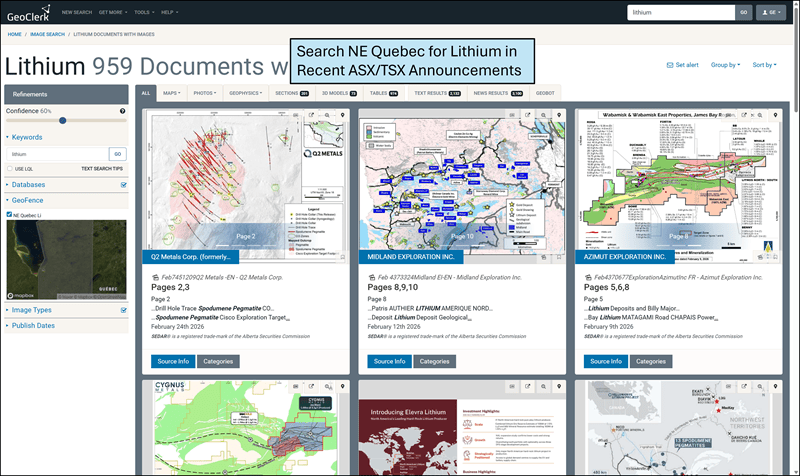Click map pin icon on Q2 Metals card
Screen dimensions: 800x476
pyautogui.click(x=342, y=115)
